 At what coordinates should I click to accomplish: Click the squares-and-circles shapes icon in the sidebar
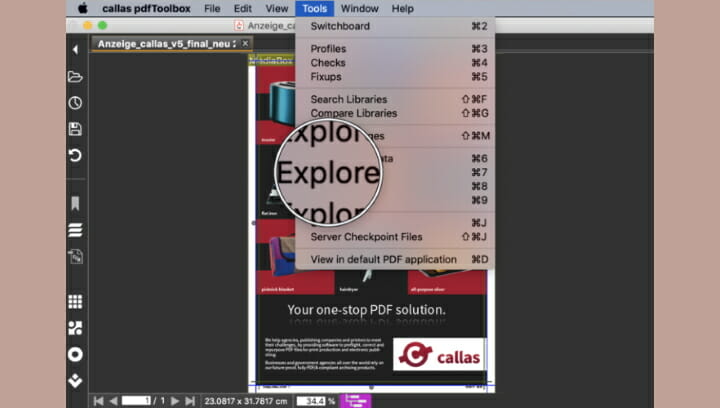75,328
